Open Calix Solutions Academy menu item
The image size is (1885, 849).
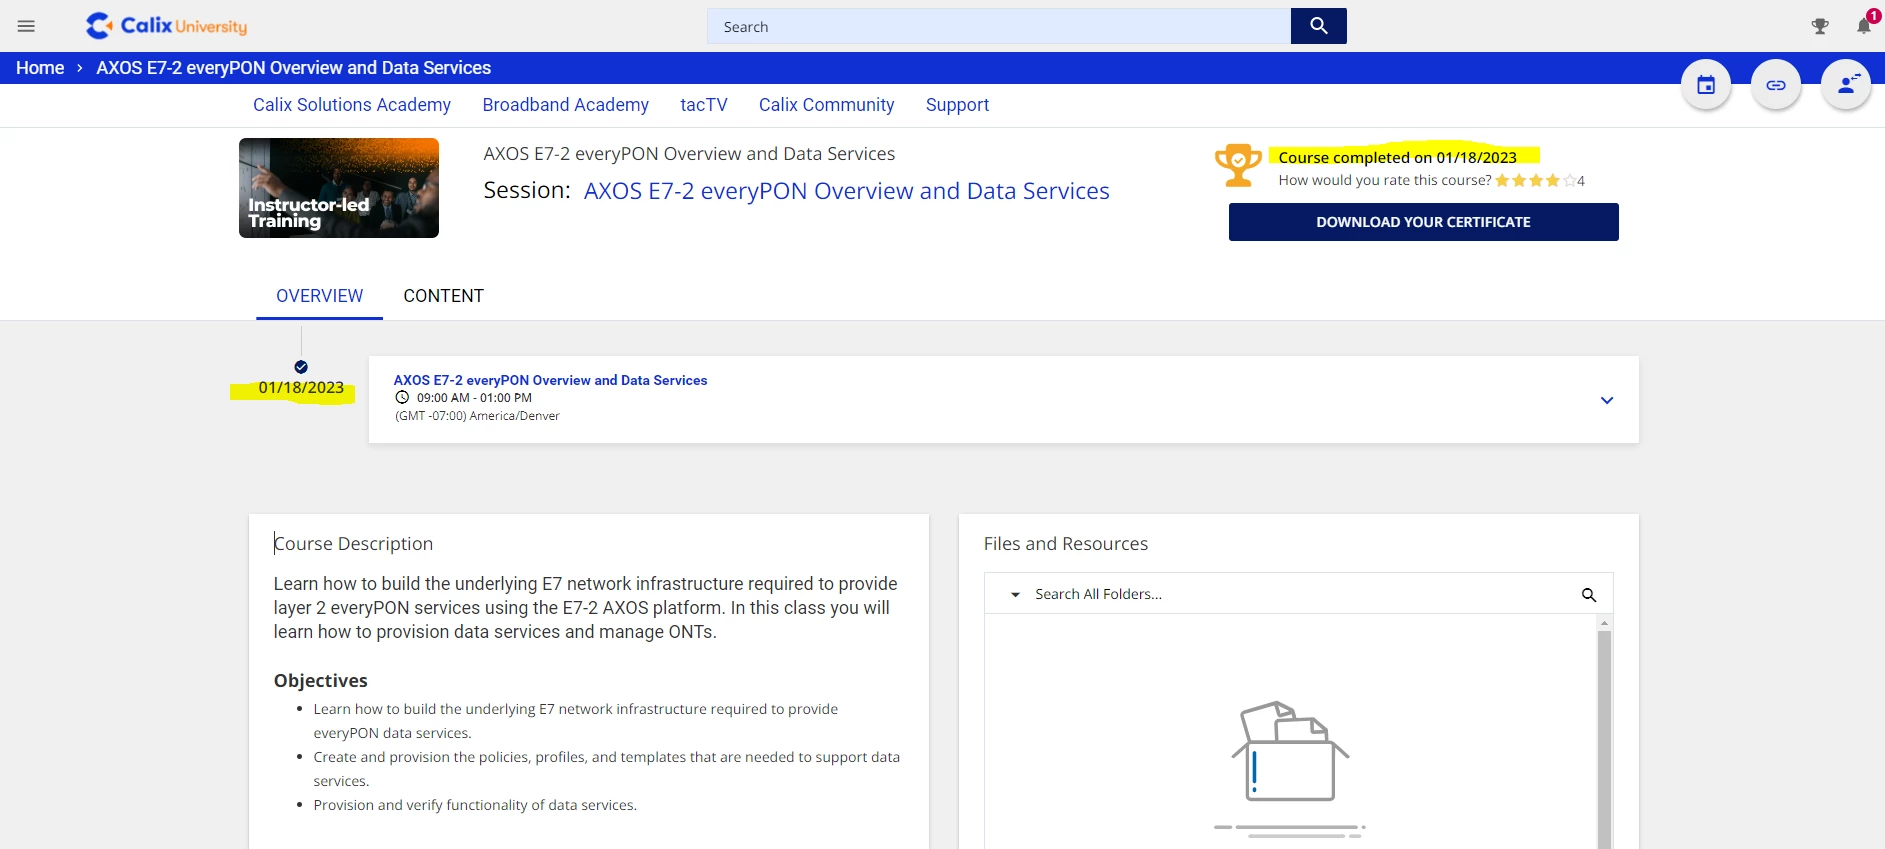tap(352, 105)
